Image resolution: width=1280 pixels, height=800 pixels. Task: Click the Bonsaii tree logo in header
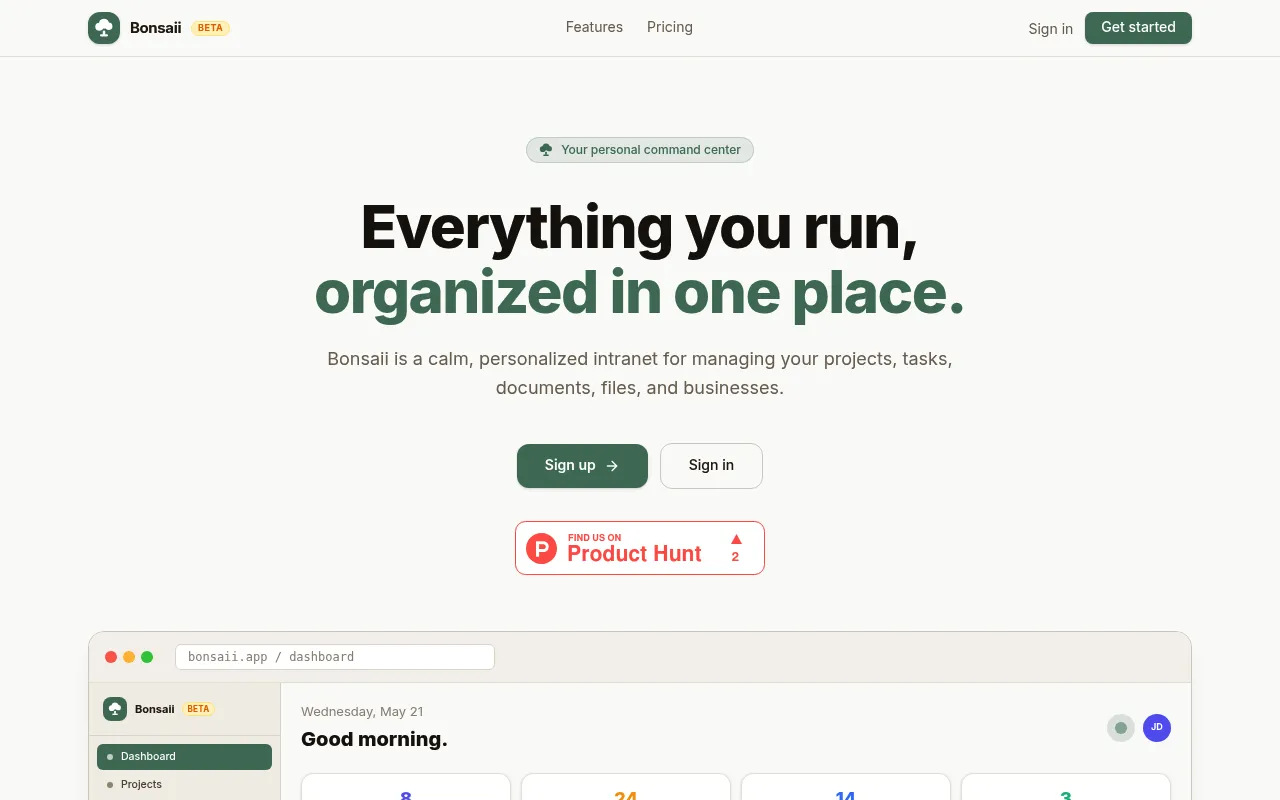click(x=104, y=28)
